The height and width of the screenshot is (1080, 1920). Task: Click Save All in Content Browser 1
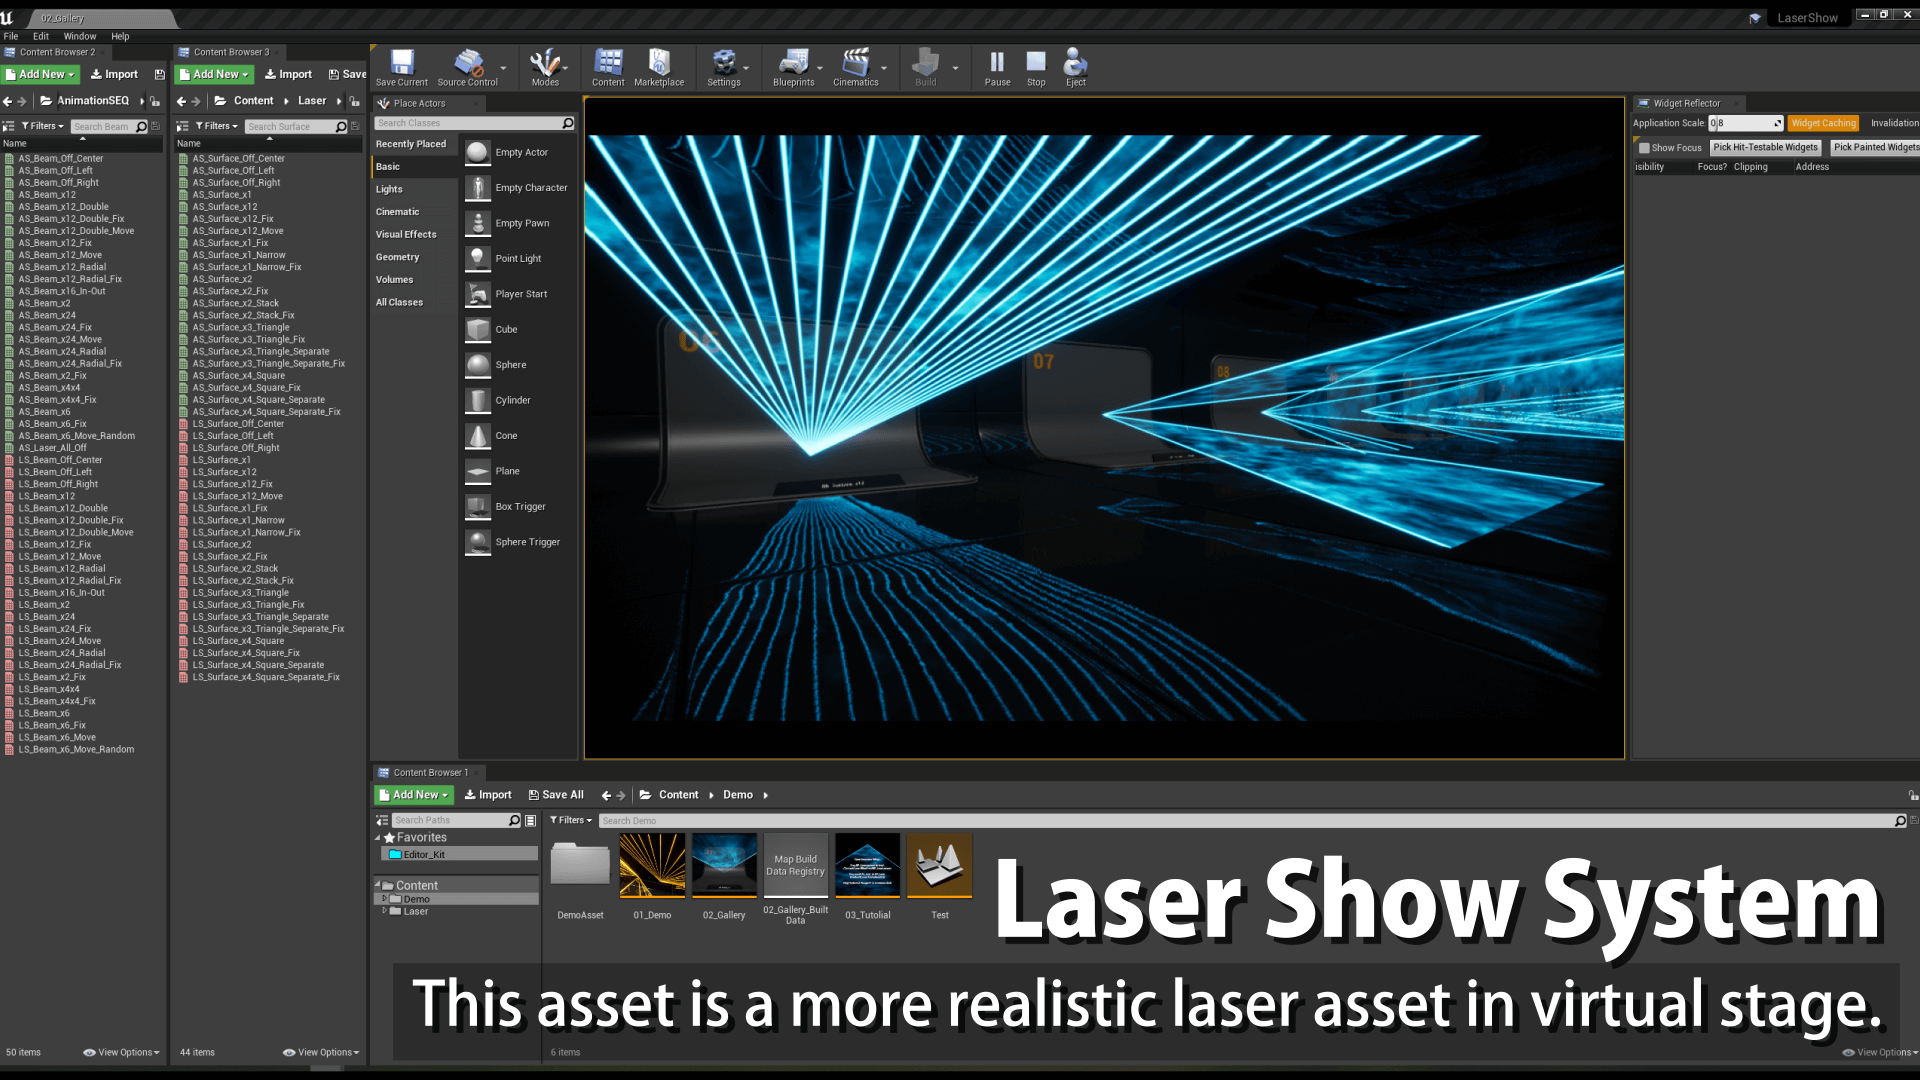(x=556, y=795)
